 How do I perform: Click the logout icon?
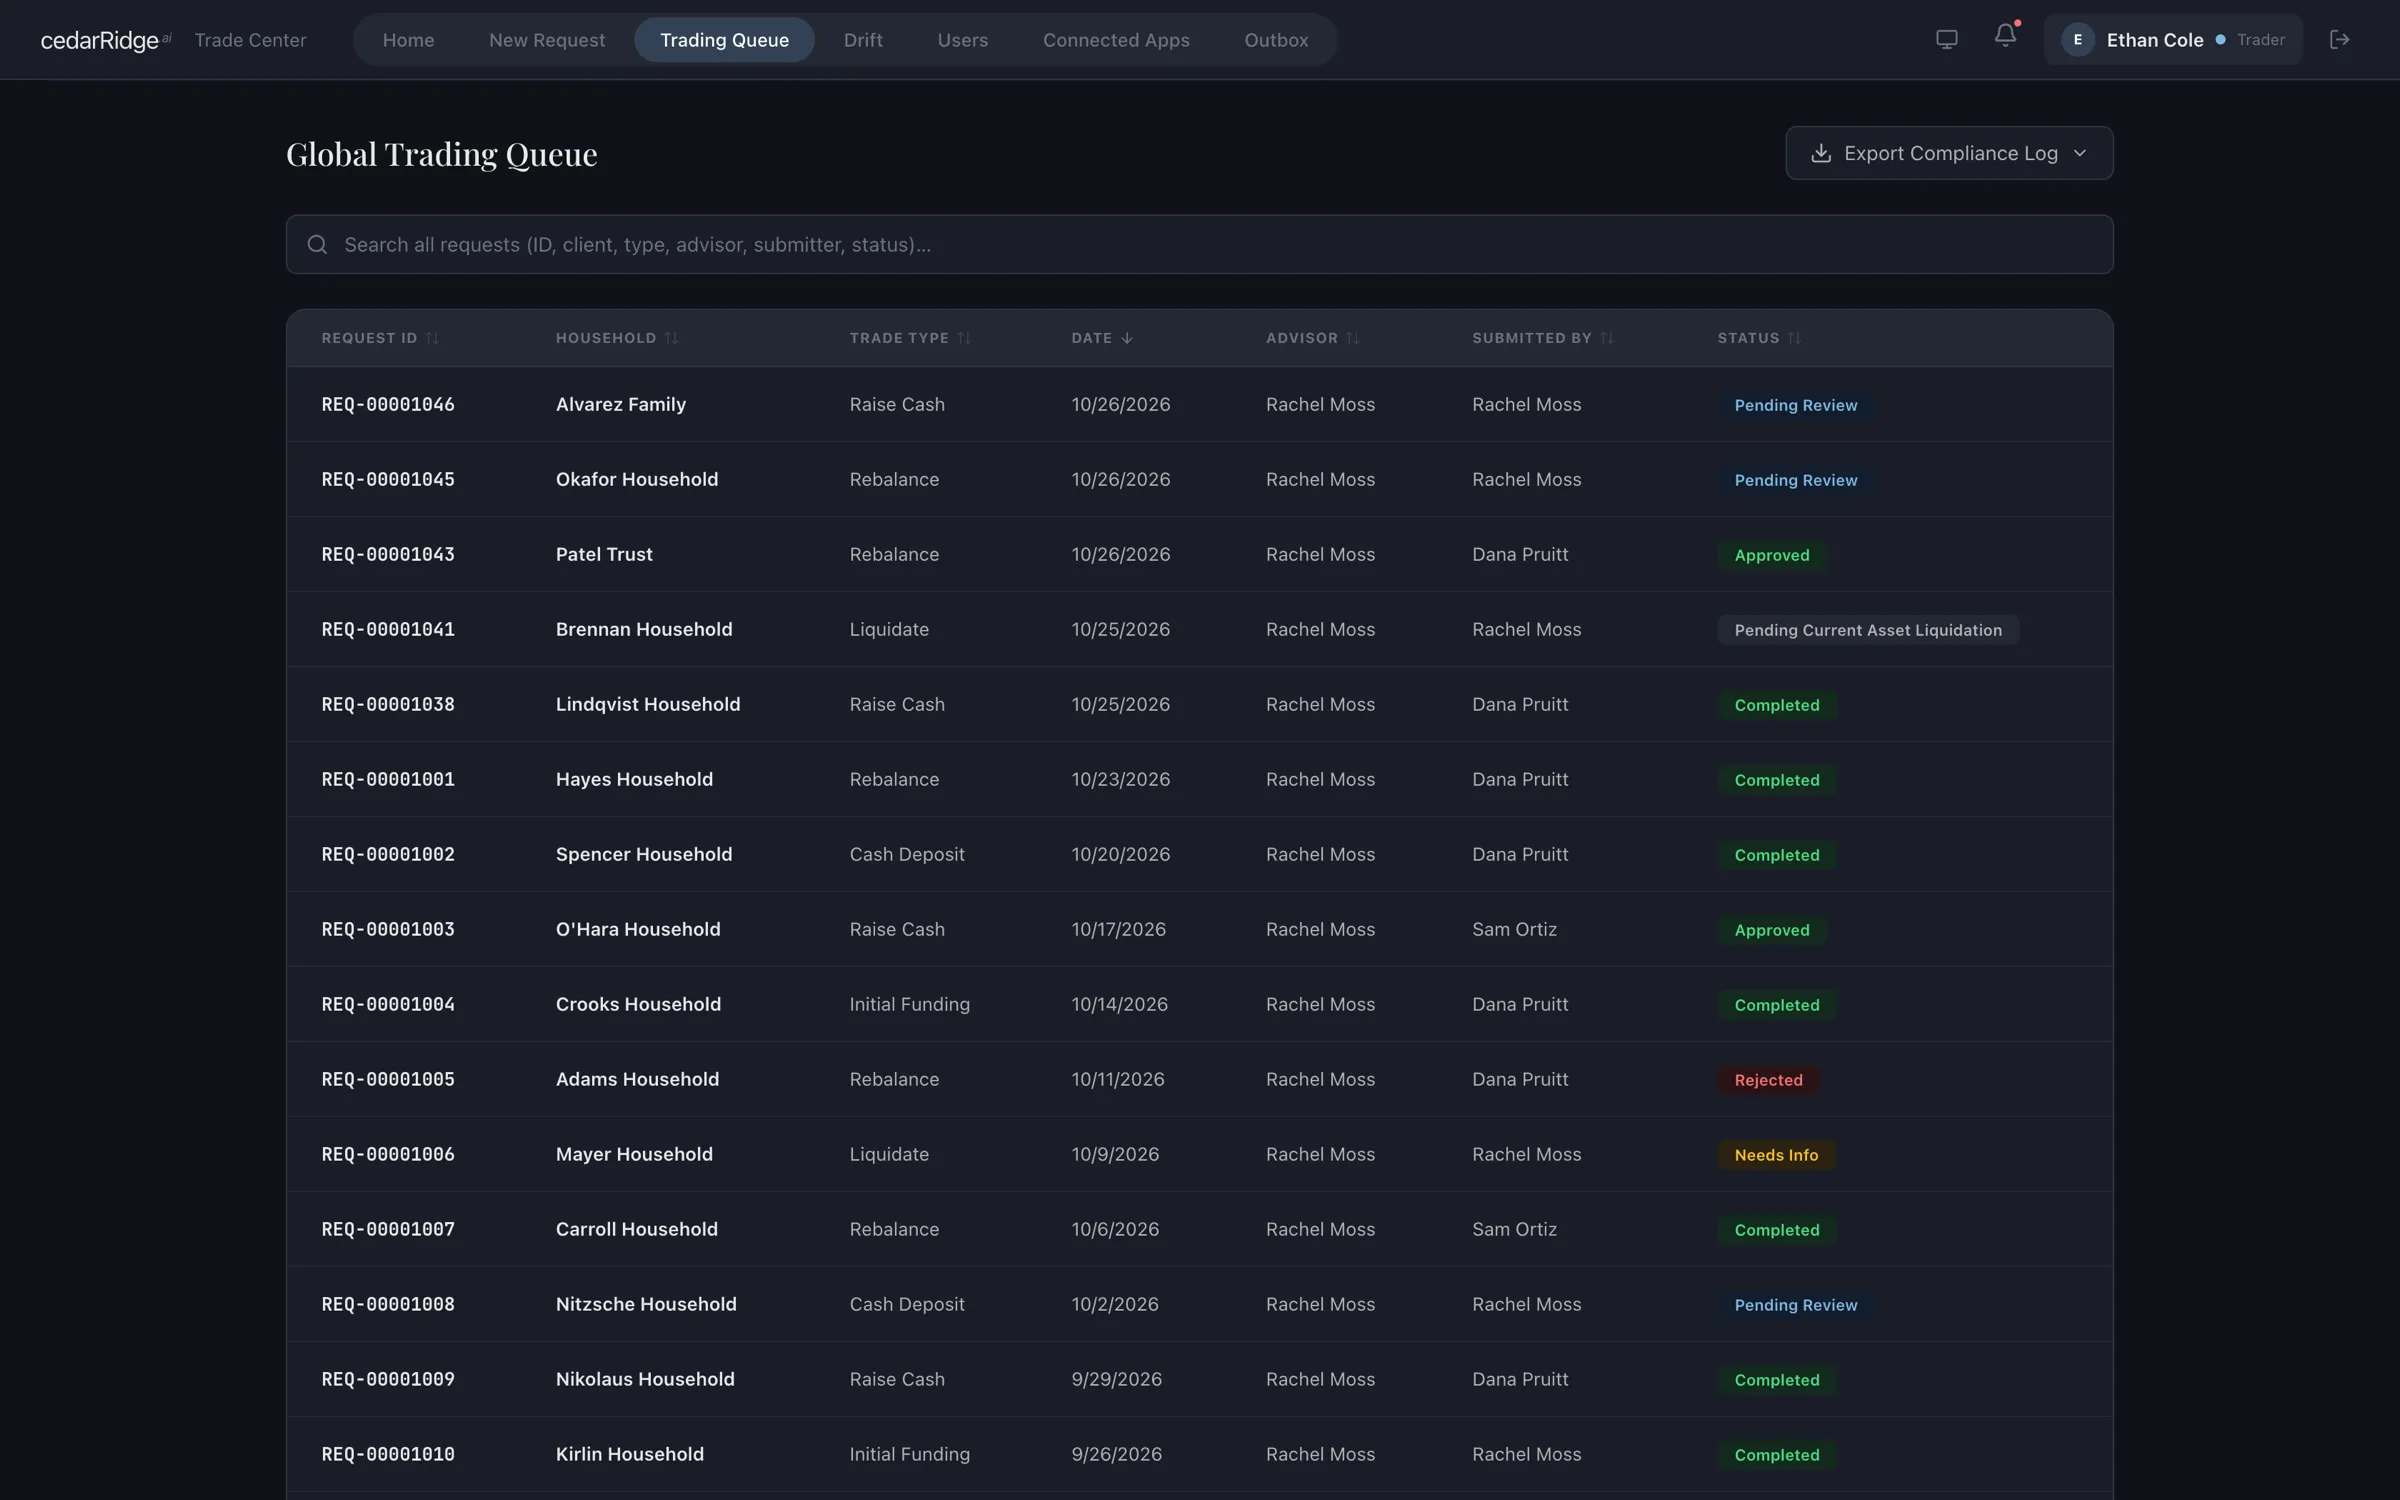tap(2339, 39)
